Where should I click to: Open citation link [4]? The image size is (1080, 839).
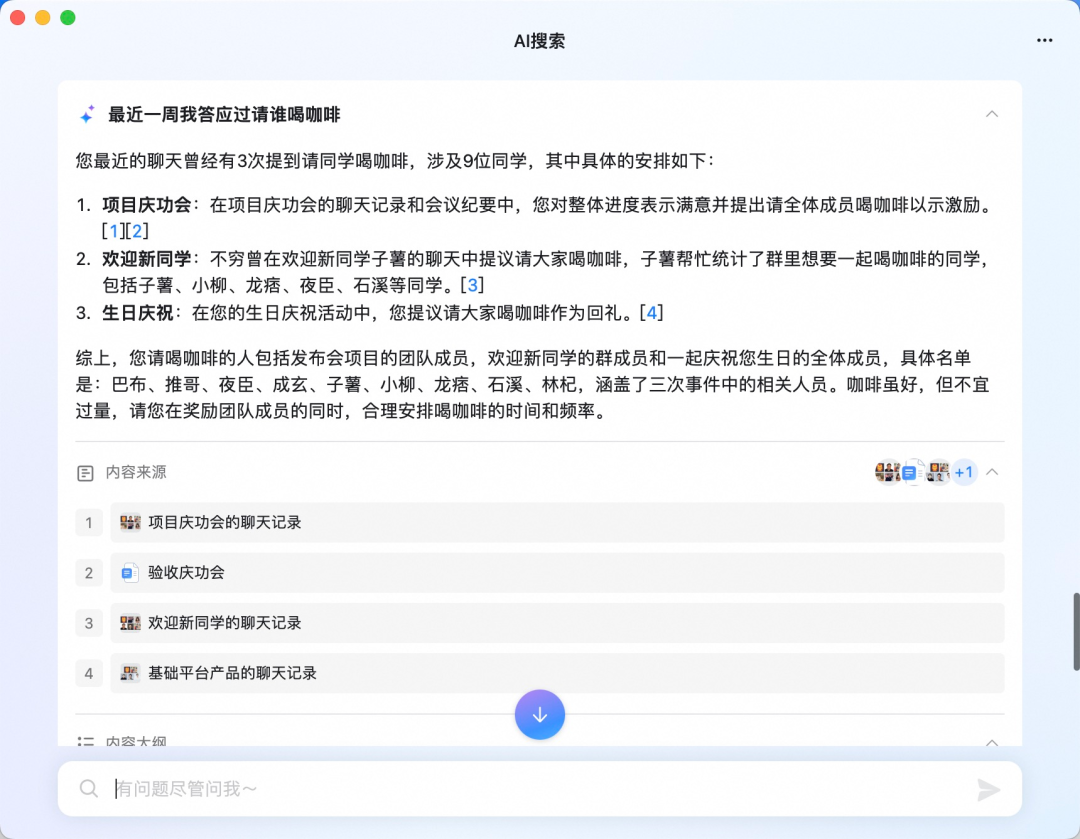[652, 313]
